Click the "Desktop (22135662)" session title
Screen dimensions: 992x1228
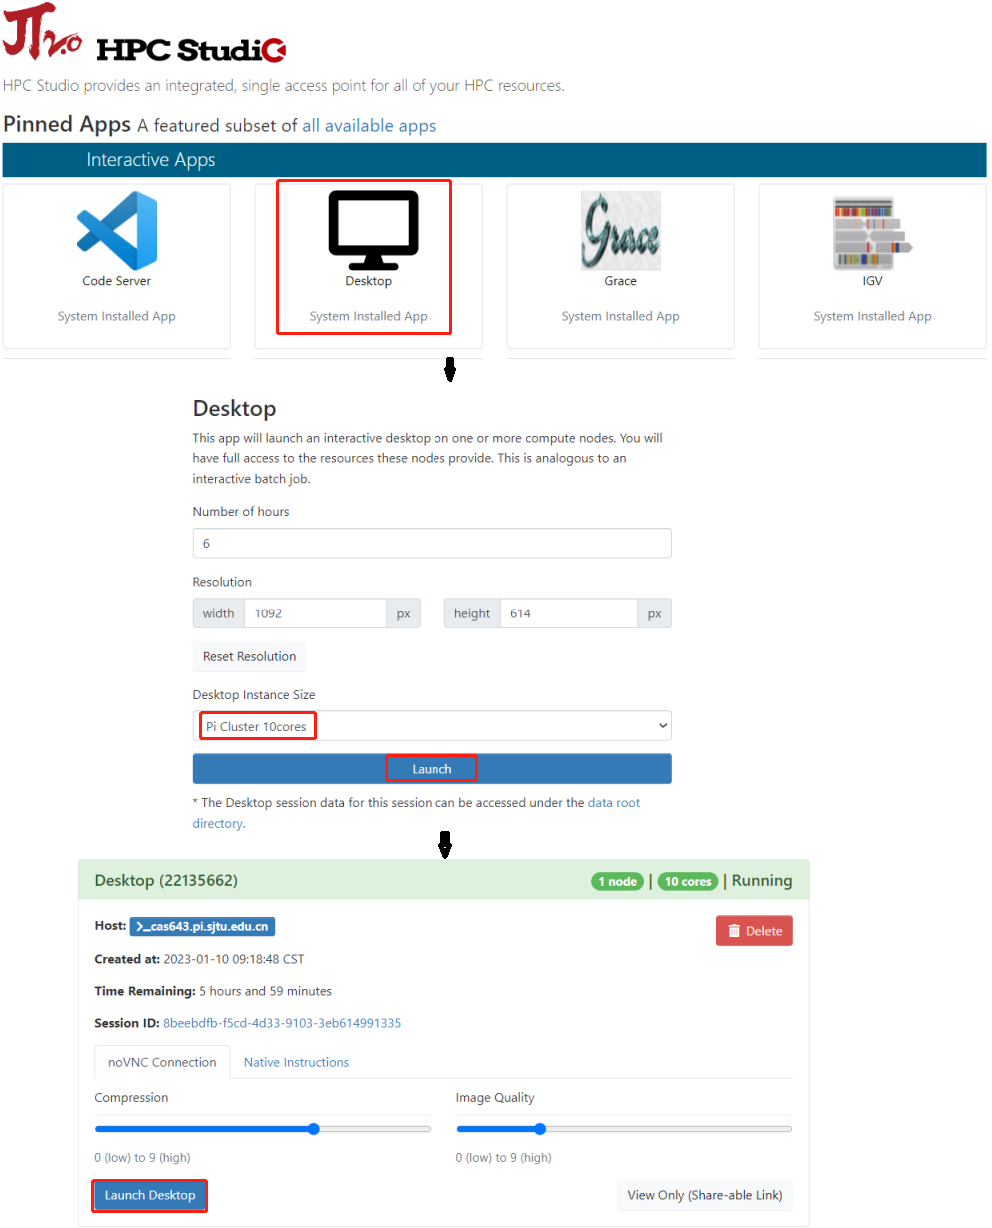point(166,881)
